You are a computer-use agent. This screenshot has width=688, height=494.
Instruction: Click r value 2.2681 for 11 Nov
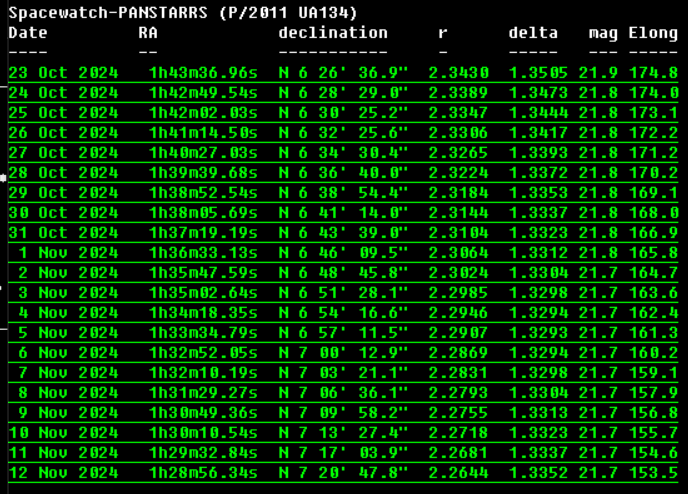point(458,453)
